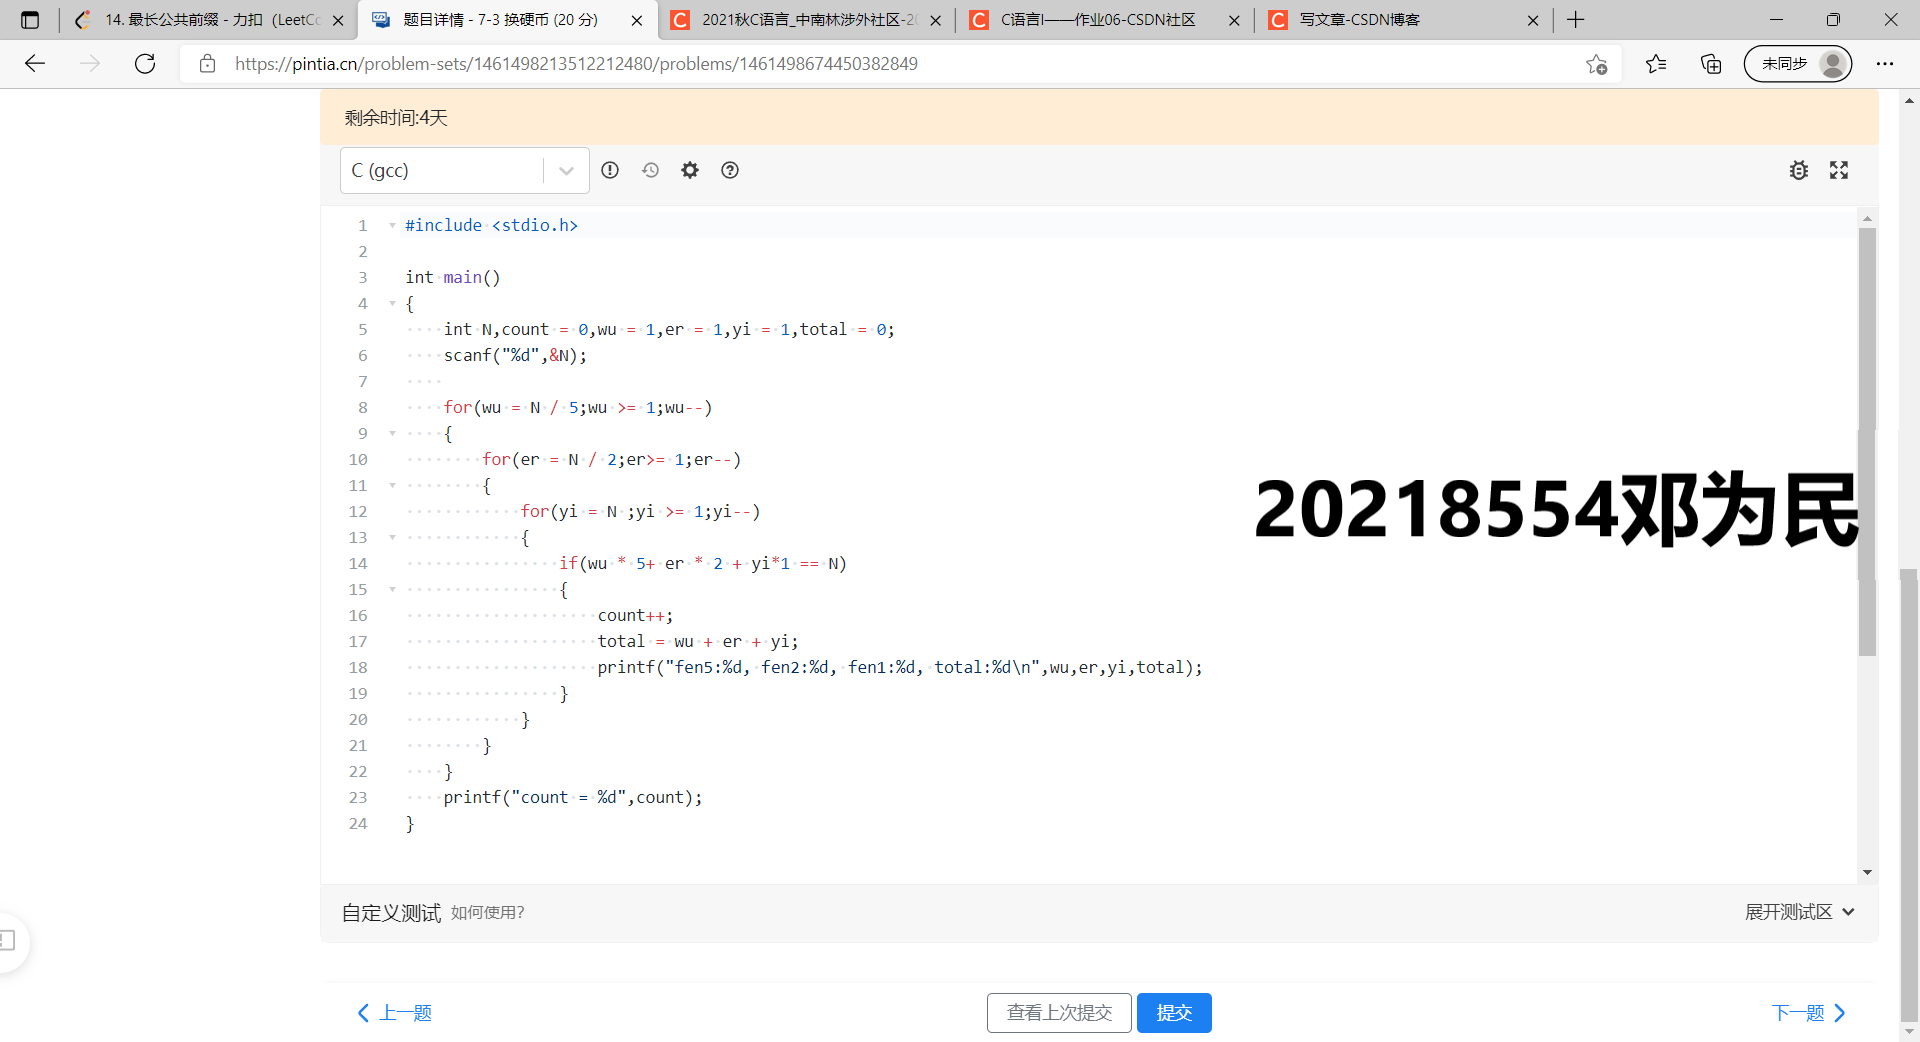The height and width of the screenshot is (1042, 1920).
Task: Close the 2021秋C语言 tab
Action: pyautogui.click(x=936, y=20)
